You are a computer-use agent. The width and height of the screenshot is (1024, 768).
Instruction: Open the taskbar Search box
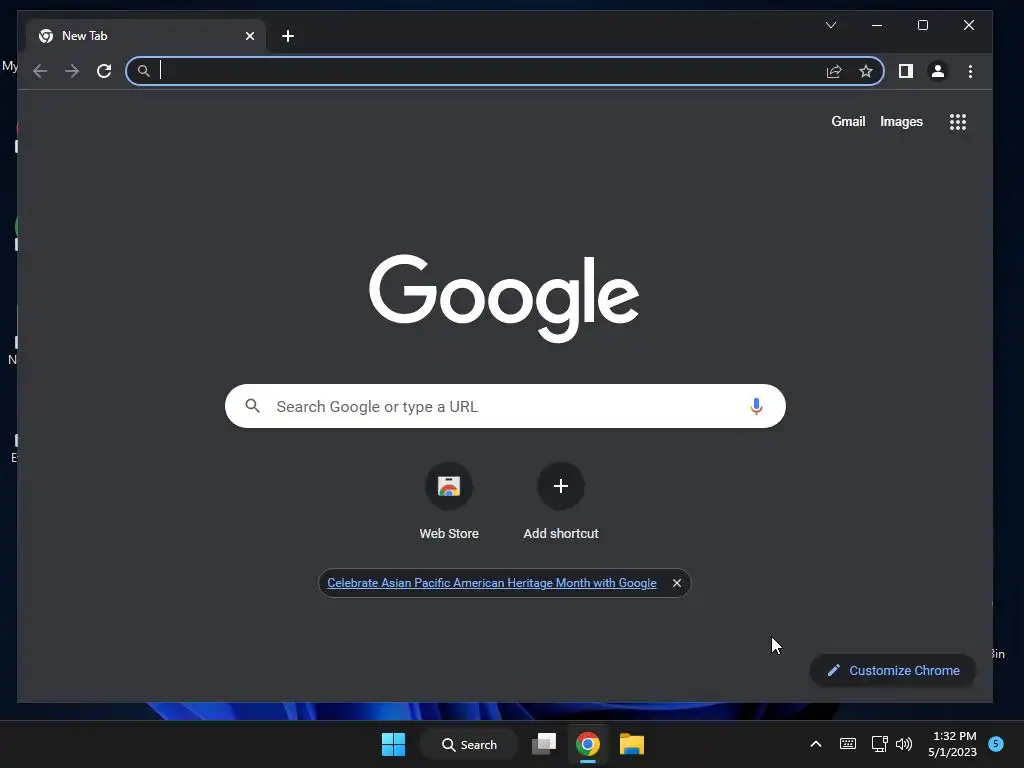point(470,744)
